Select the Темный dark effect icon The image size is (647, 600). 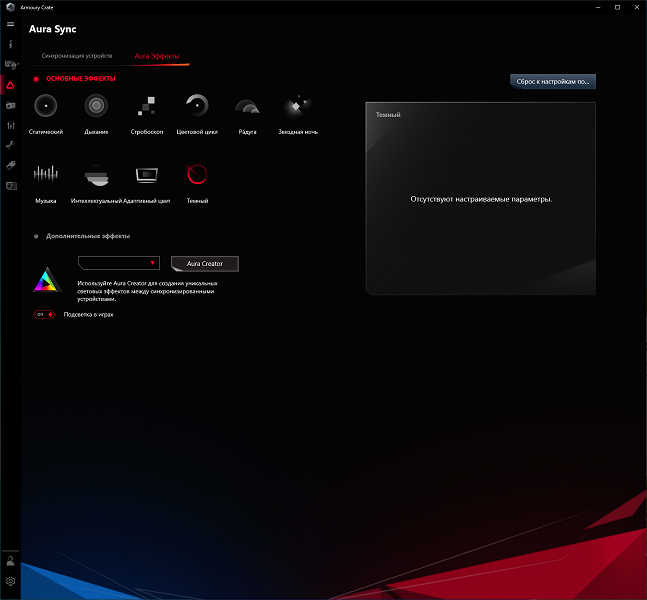[x=197, y=174]
